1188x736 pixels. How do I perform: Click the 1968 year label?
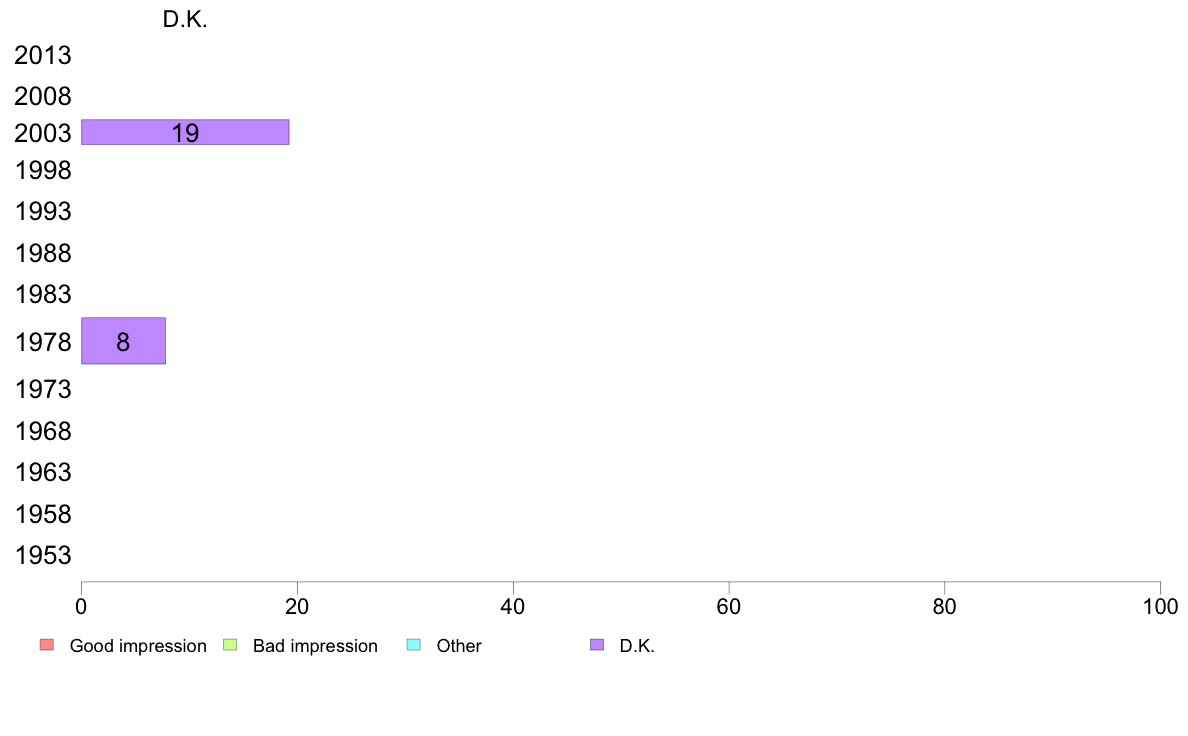tap(43, 431)
